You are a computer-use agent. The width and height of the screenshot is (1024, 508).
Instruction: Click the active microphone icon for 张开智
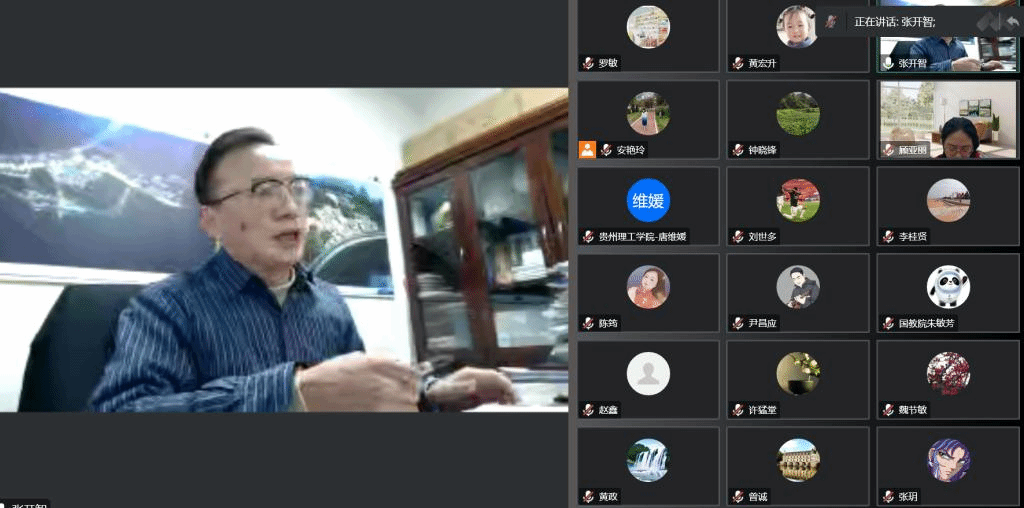click(888, 63)
